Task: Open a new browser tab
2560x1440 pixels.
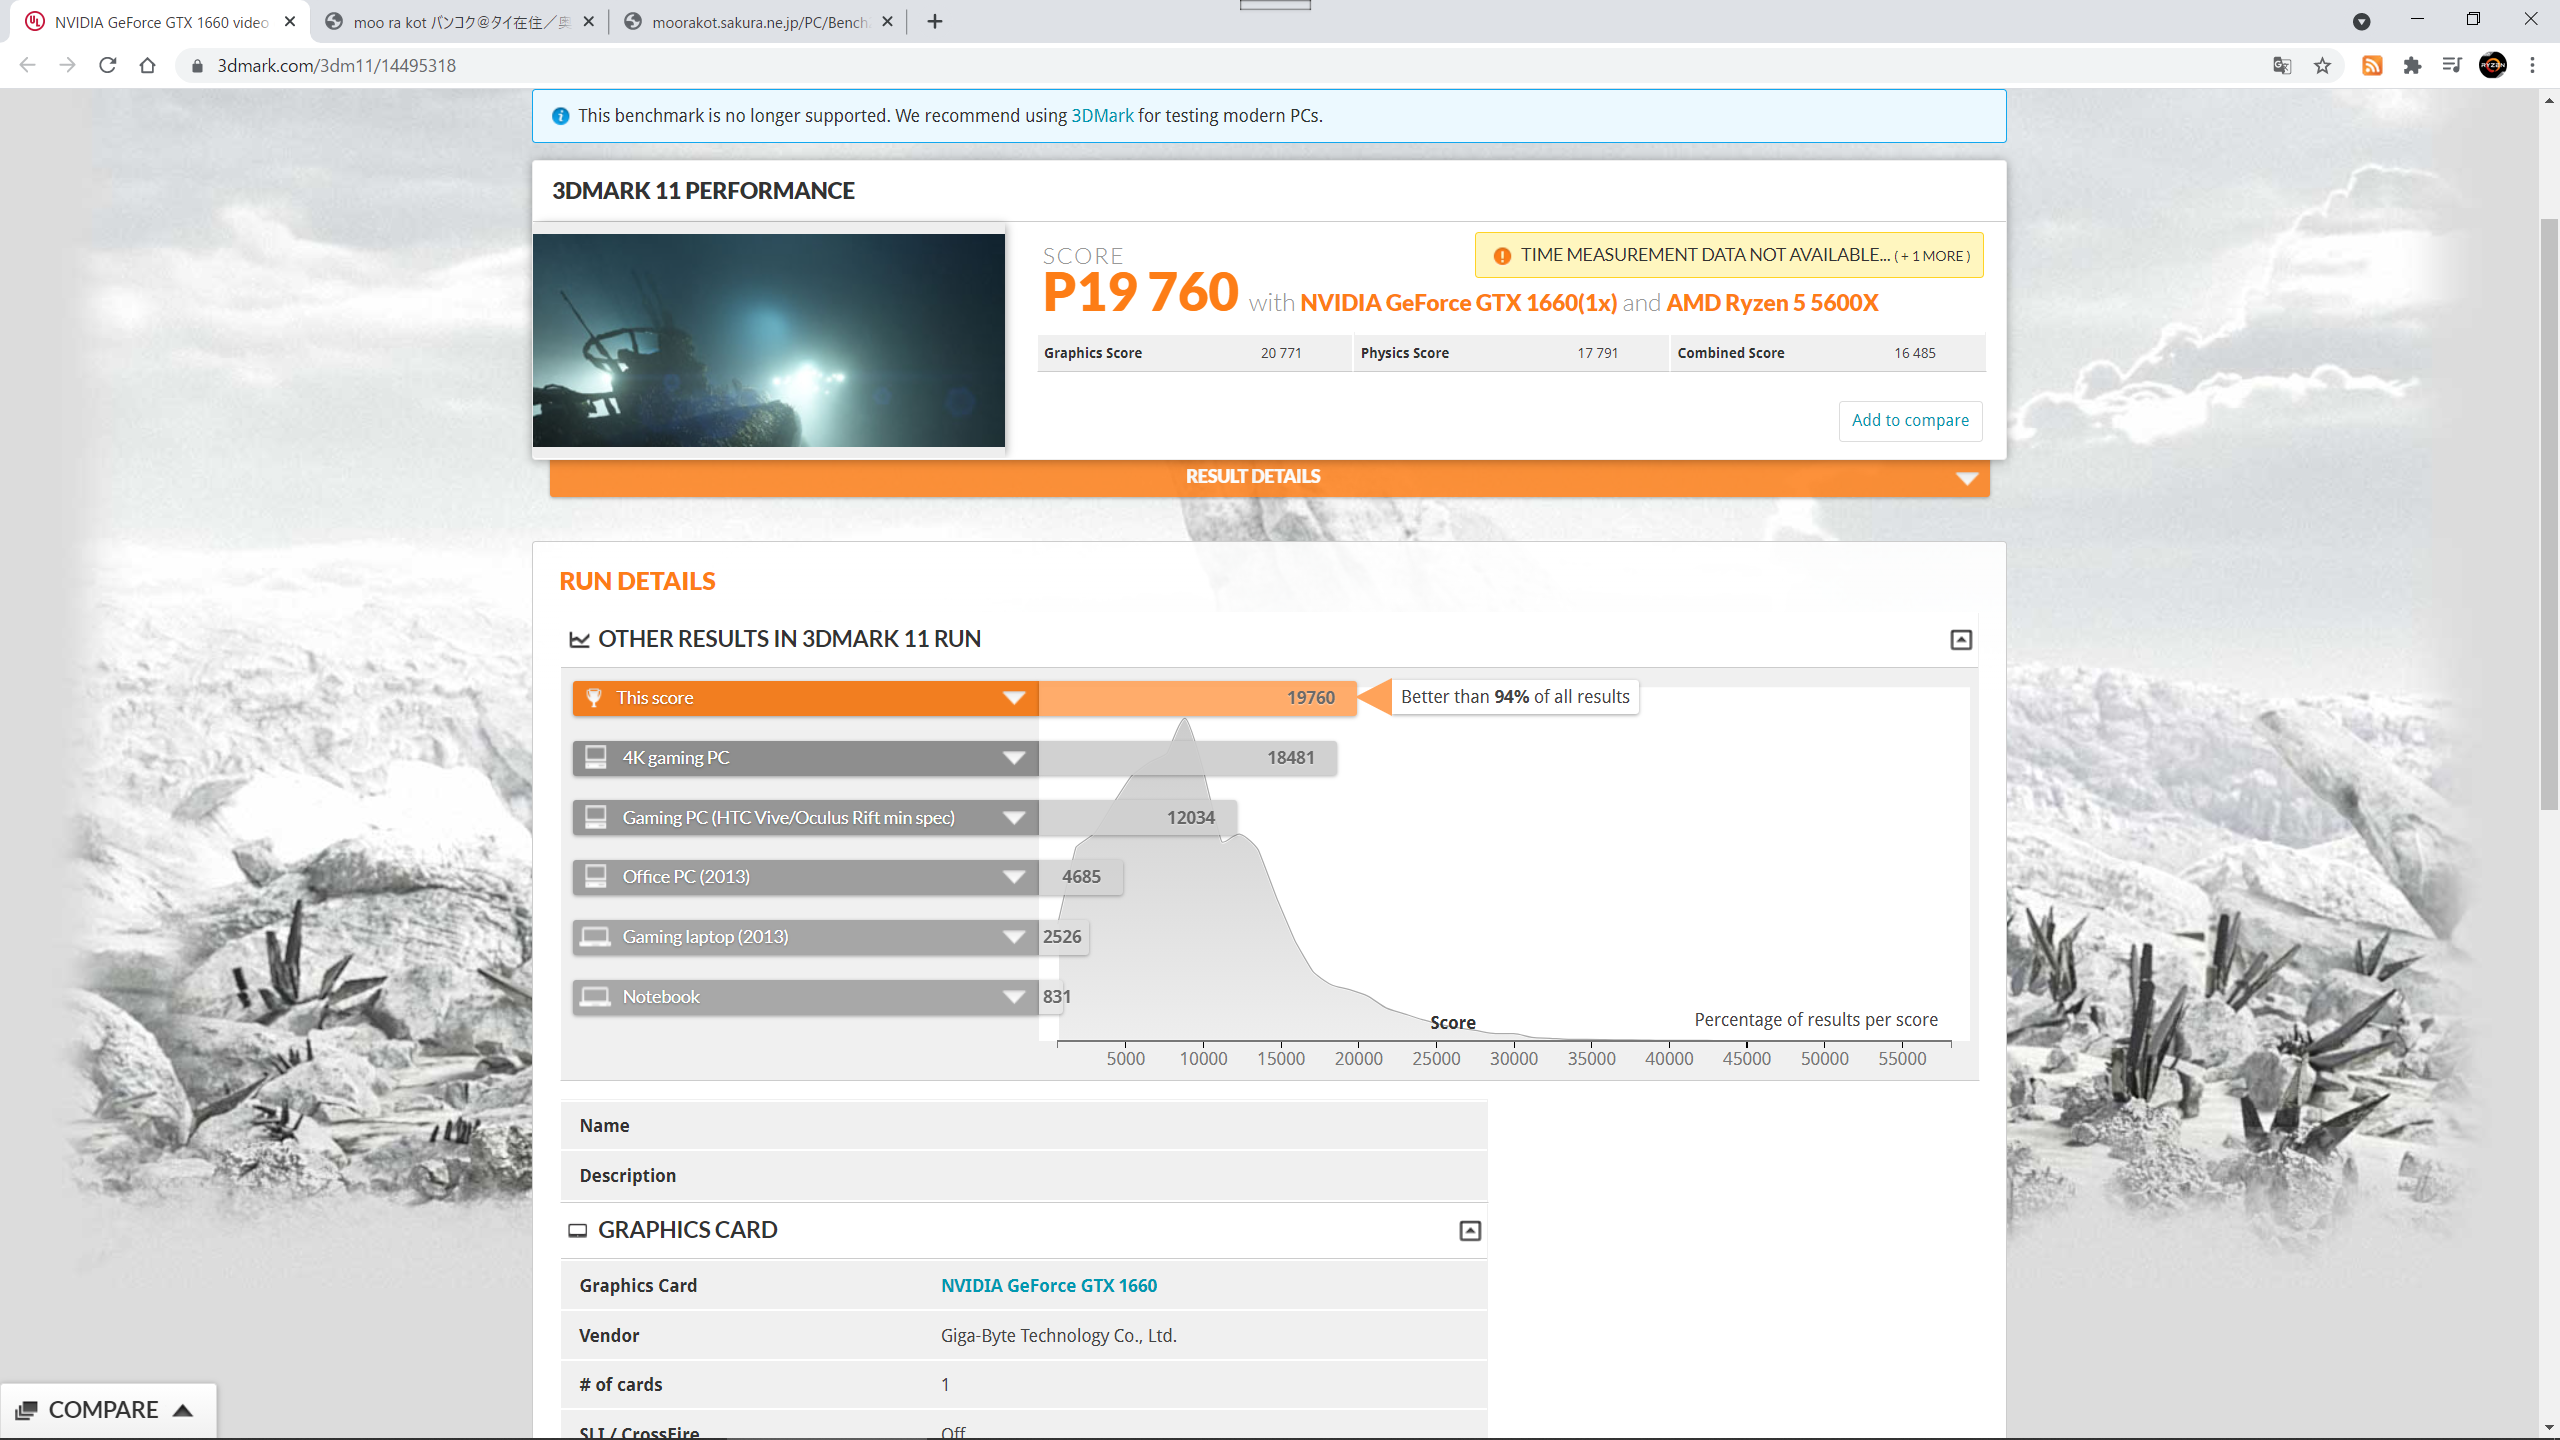Action: (x=935, y=21)
